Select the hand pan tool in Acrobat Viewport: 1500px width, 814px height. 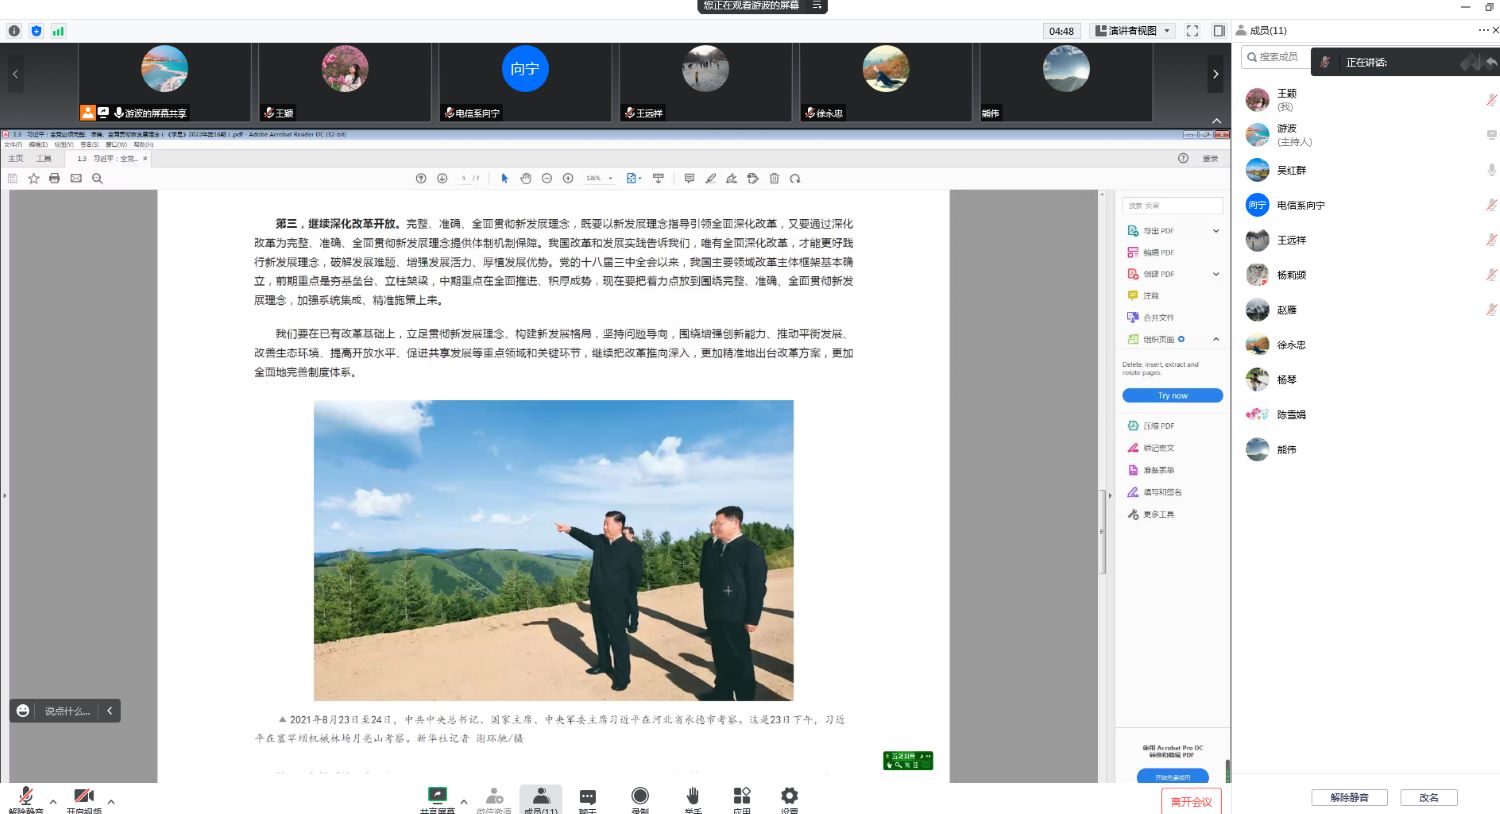(x=525, y=178)
